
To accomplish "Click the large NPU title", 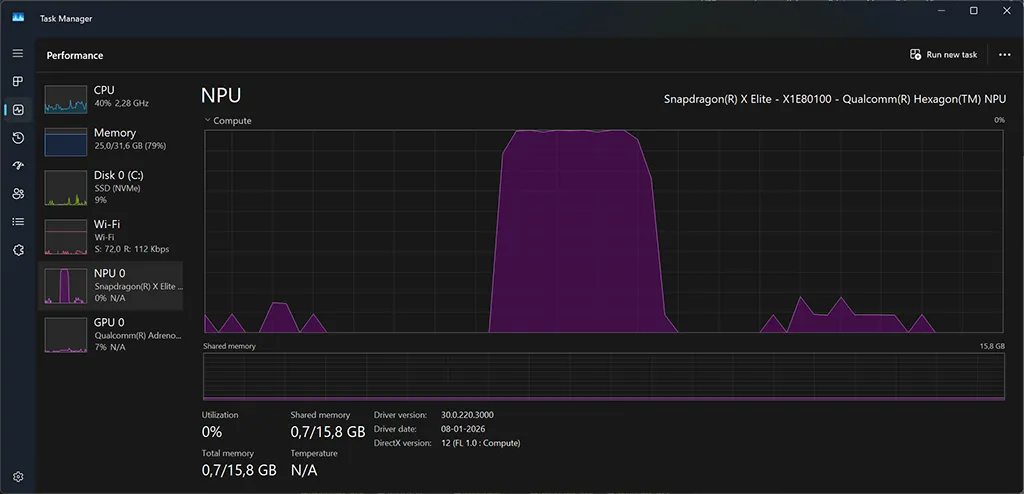I will click(221, 95).
